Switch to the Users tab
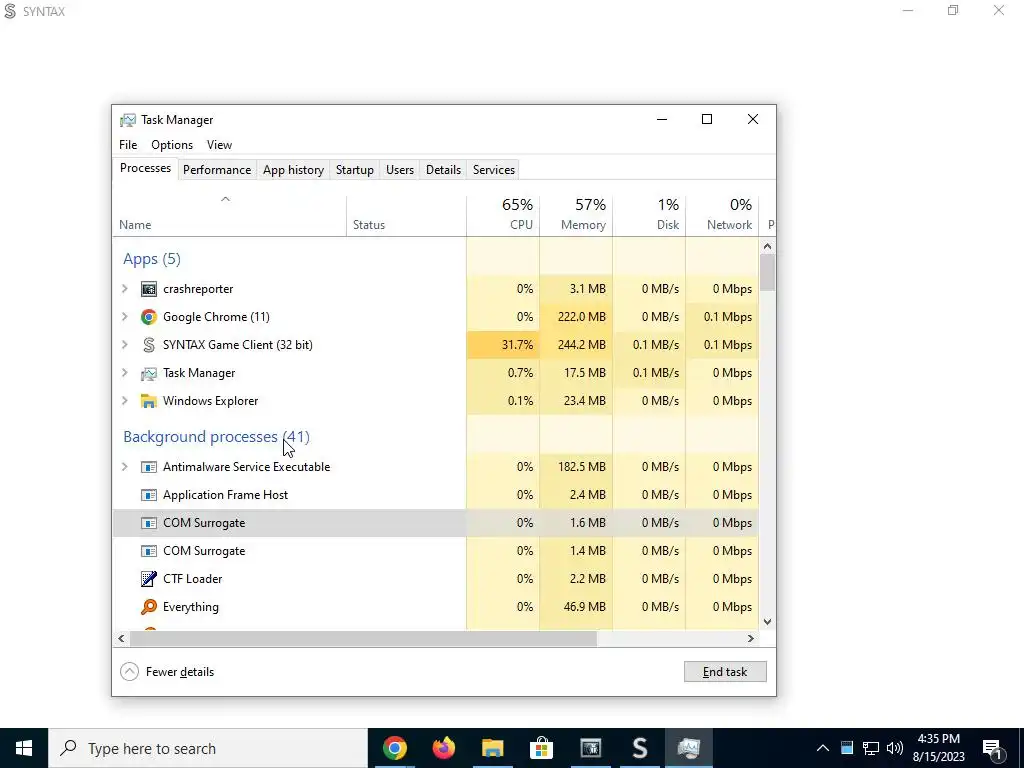The image size is (1024, 768). tap(400, 170)
